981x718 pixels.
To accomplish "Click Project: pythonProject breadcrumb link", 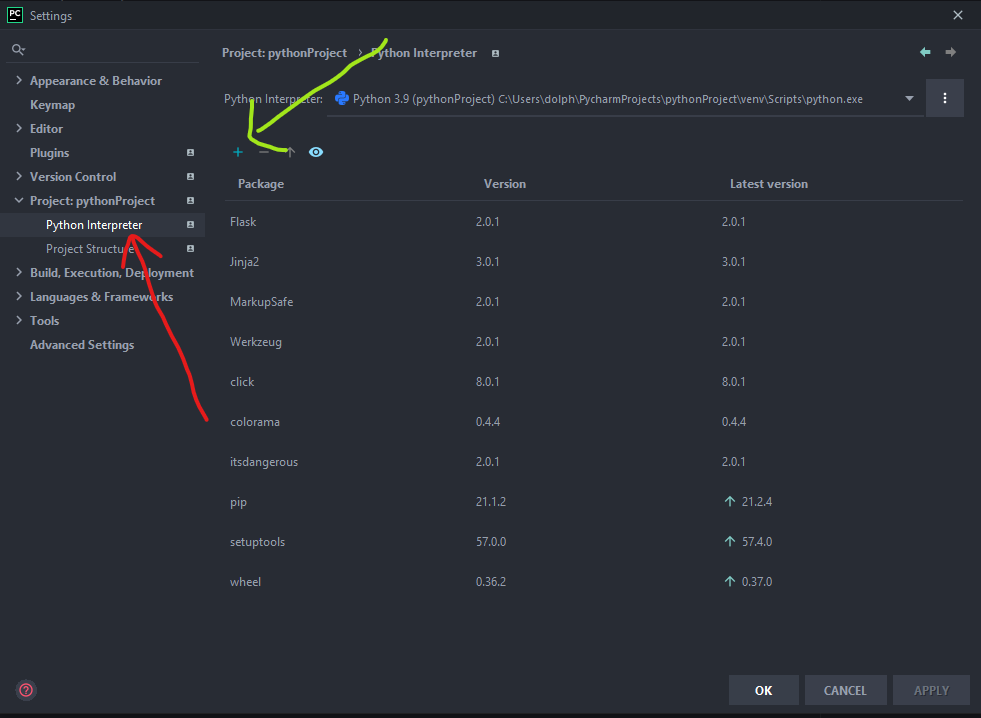I will (x=284, y=53).
